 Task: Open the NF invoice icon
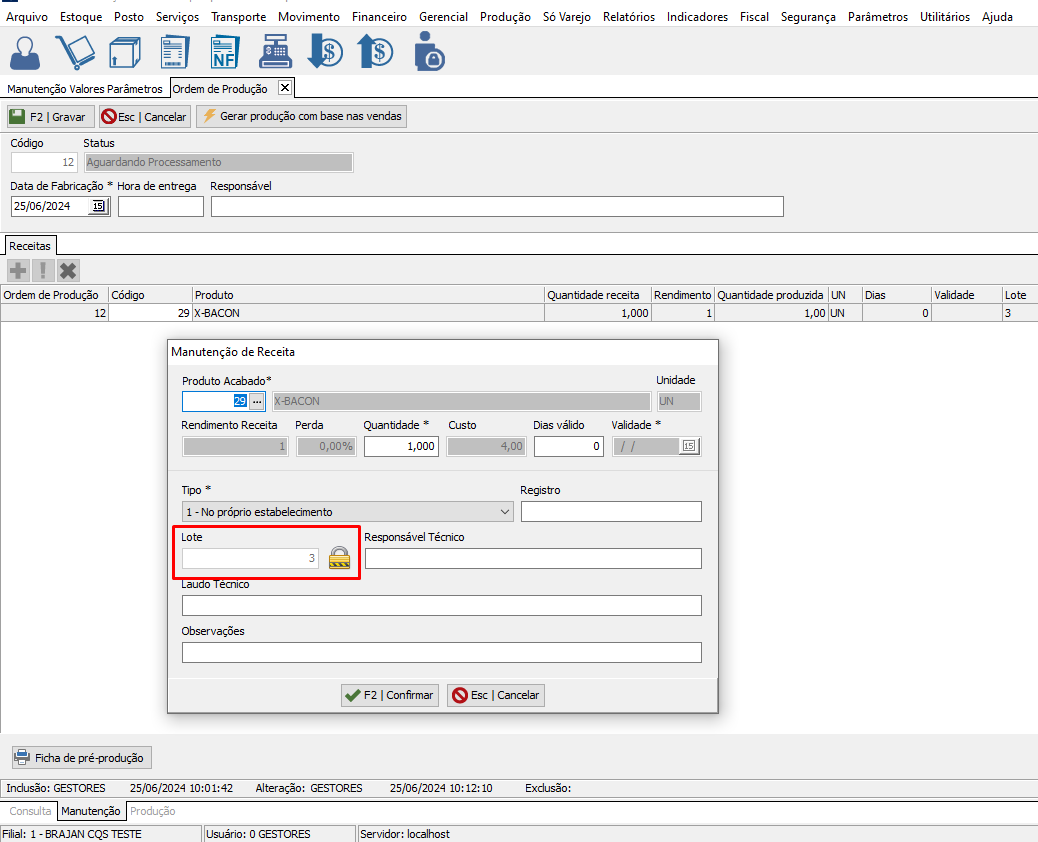click(226, 51)
